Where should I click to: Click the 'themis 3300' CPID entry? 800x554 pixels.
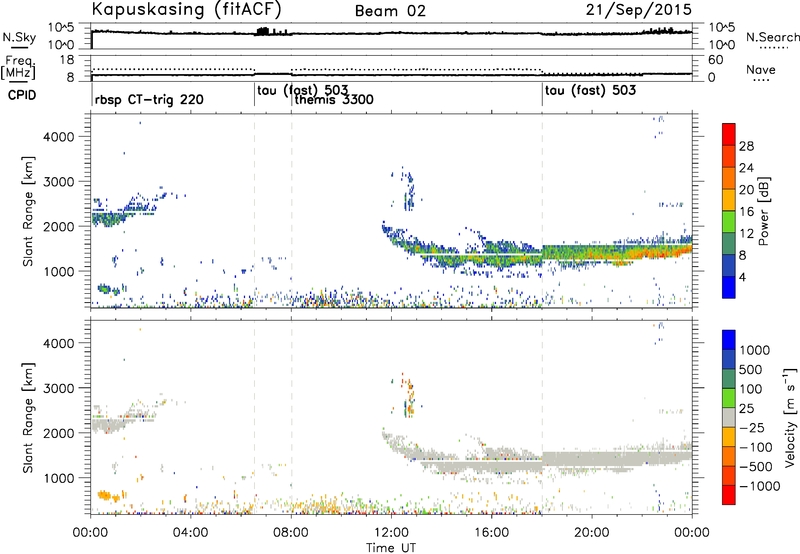click(x=334, y=99)
